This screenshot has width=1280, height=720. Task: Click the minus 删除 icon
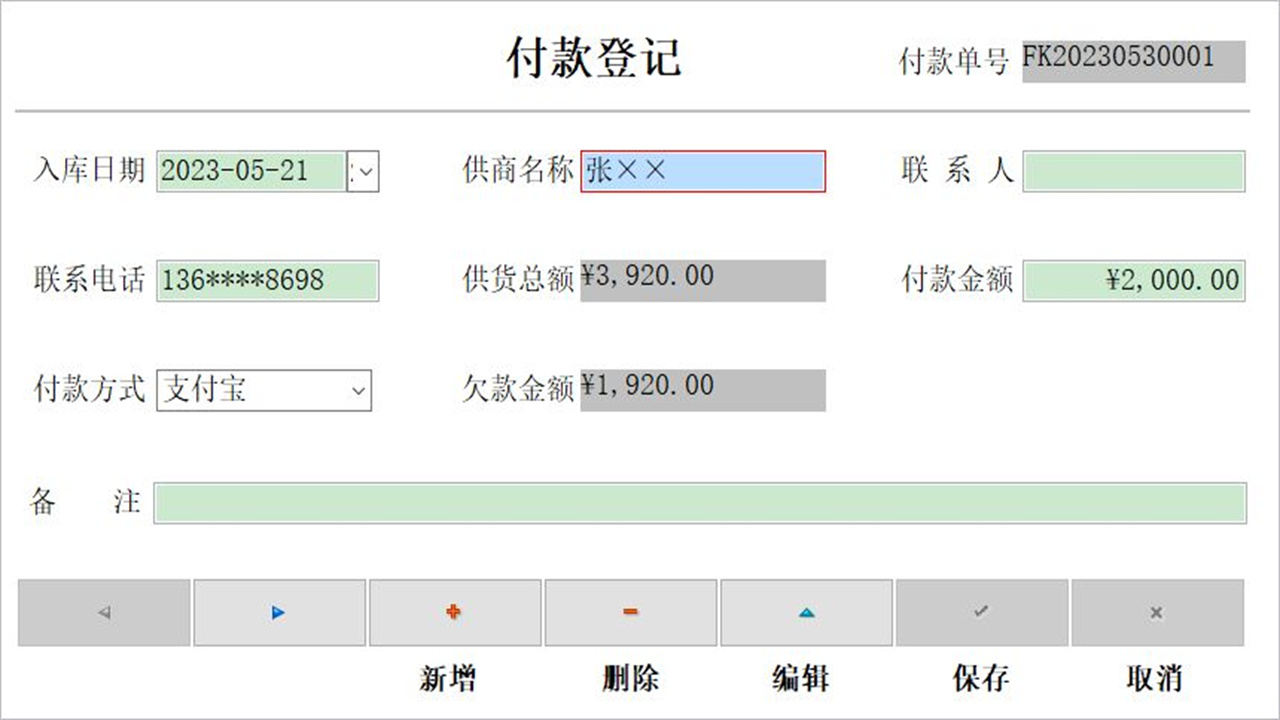pos(630,612)
